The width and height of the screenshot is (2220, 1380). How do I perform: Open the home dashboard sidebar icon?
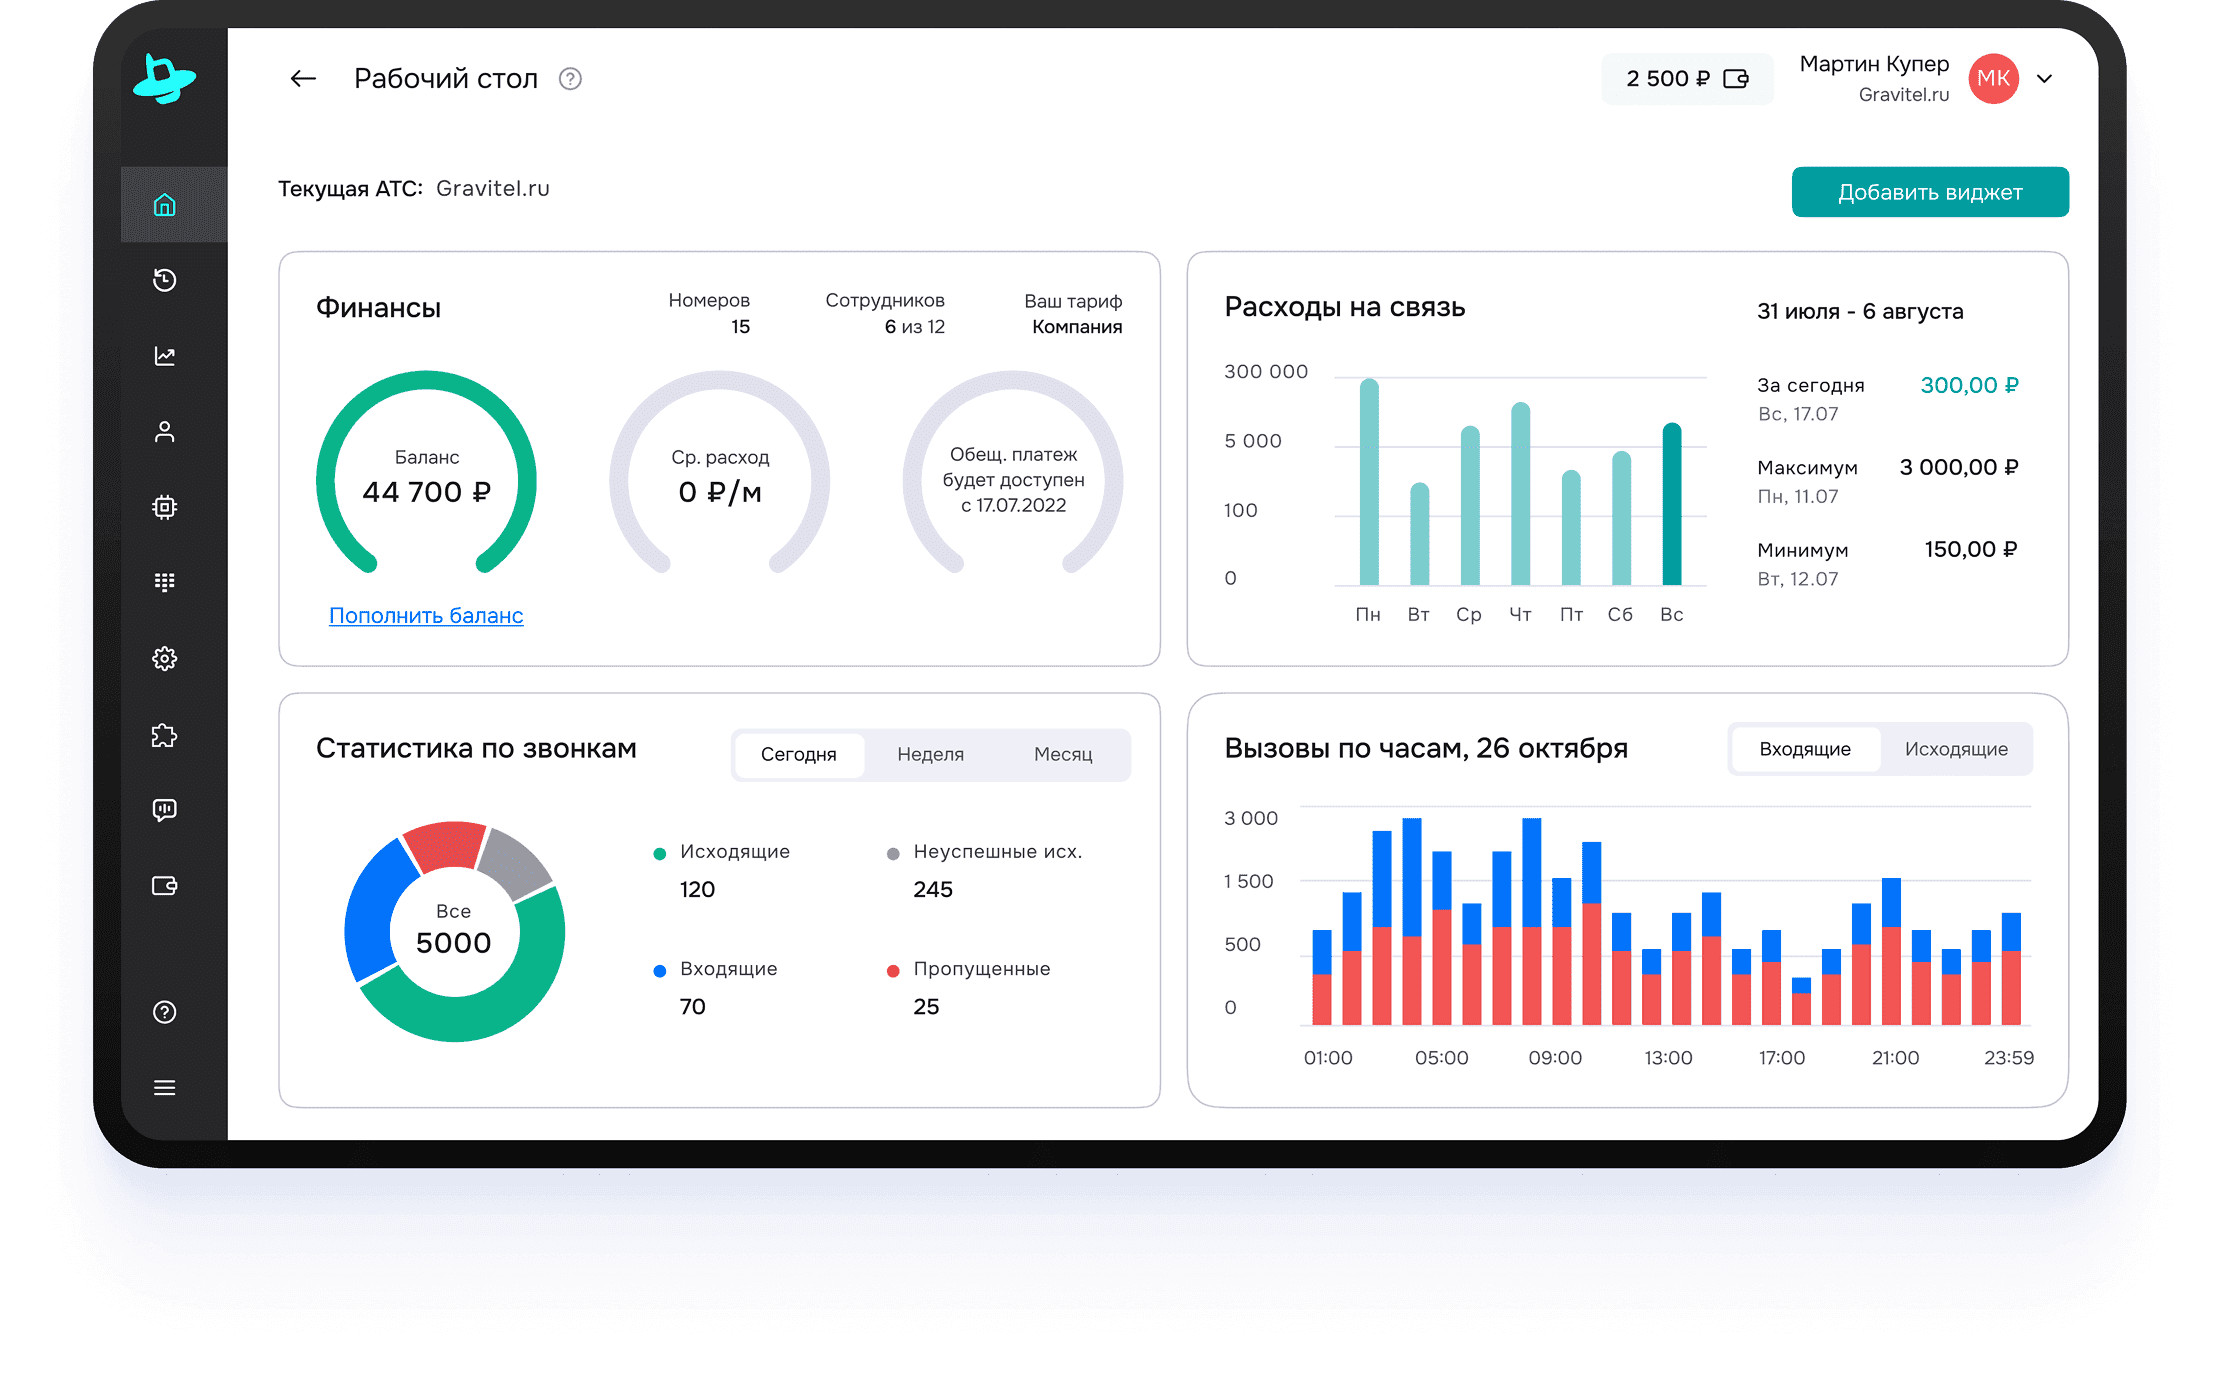pyautogui.click(x=165, y=205)
